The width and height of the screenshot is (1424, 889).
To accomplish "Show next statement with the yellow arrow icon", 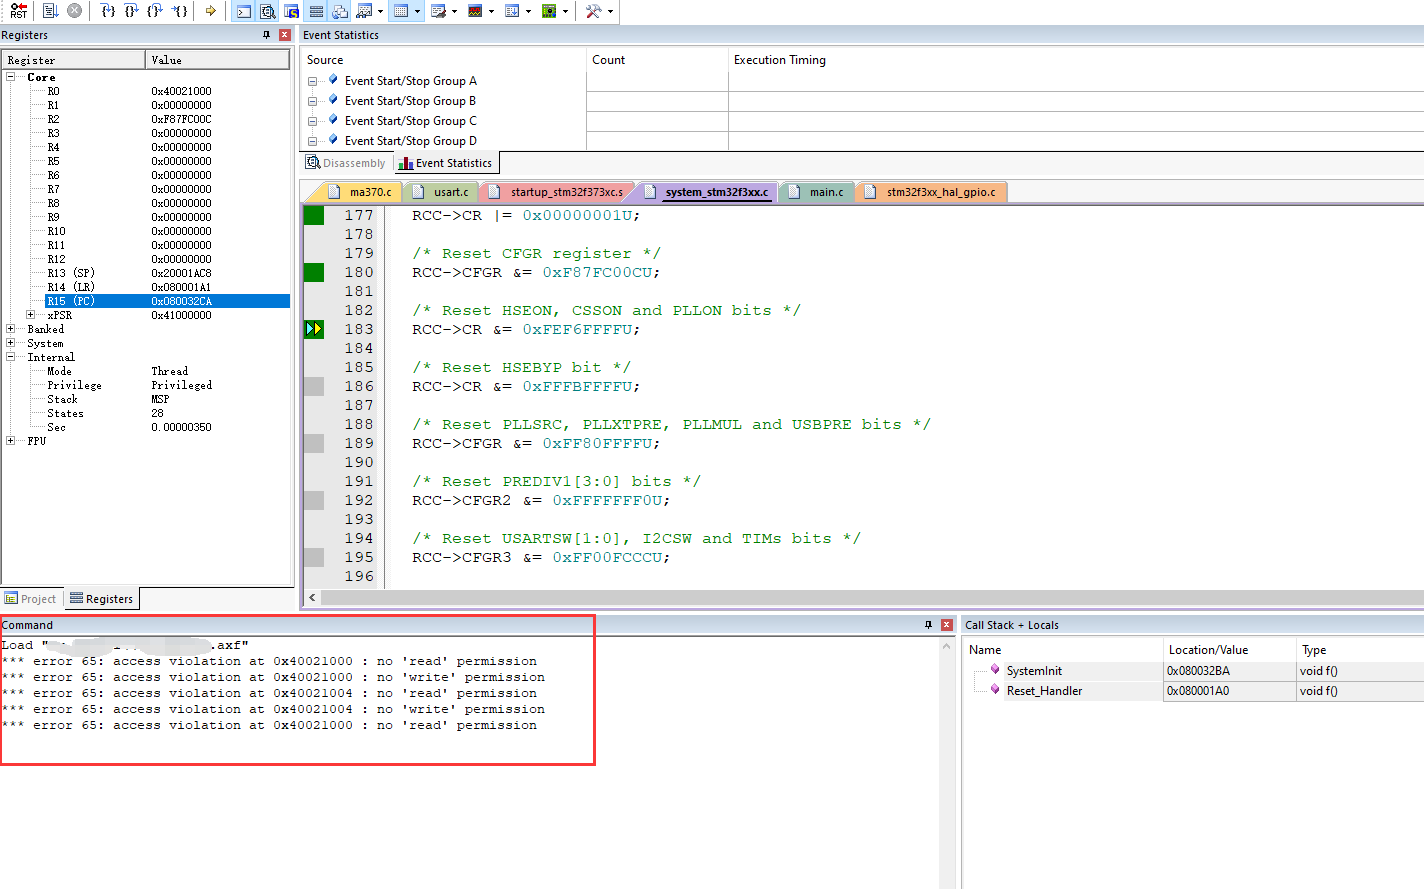I will click(210, 11).
